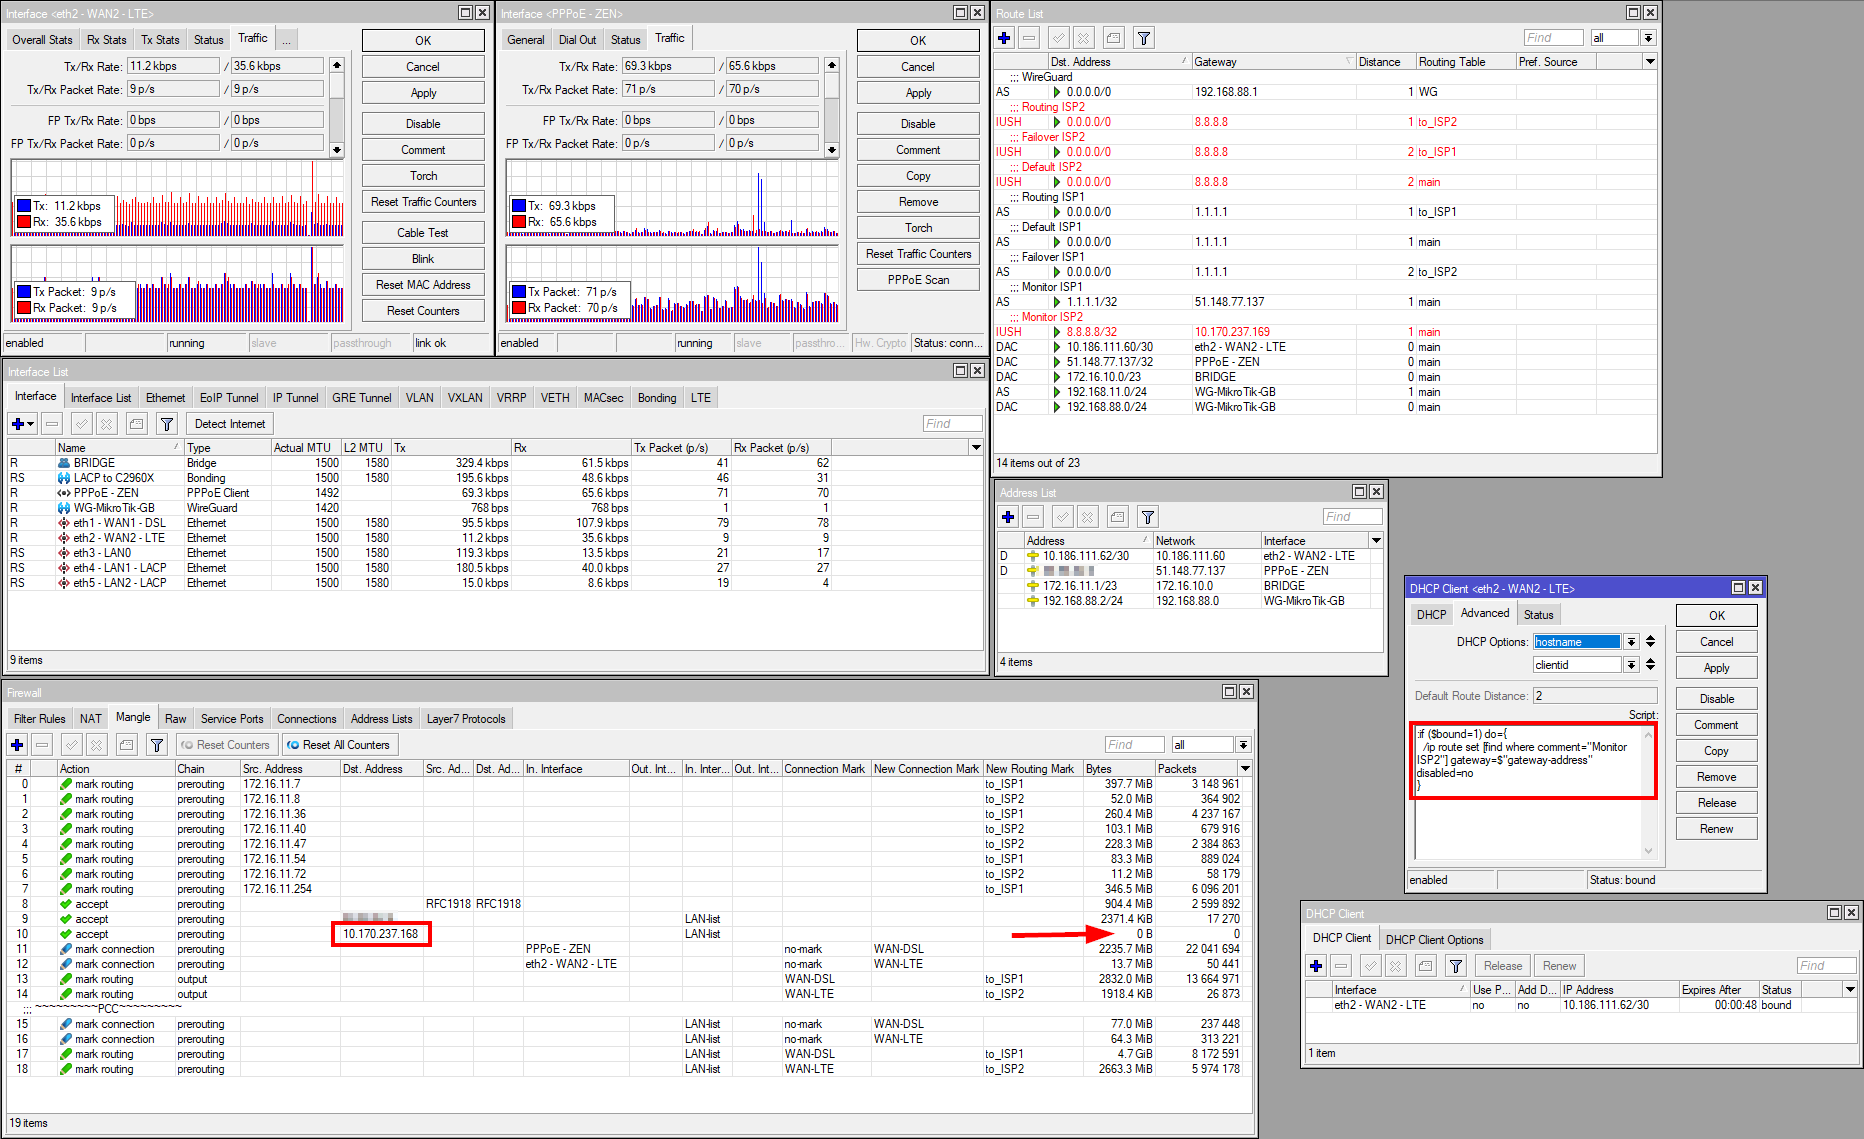1864x1139 pixels.
Task: Open the DHCP Client Options tab
Action: (1434, 940)
